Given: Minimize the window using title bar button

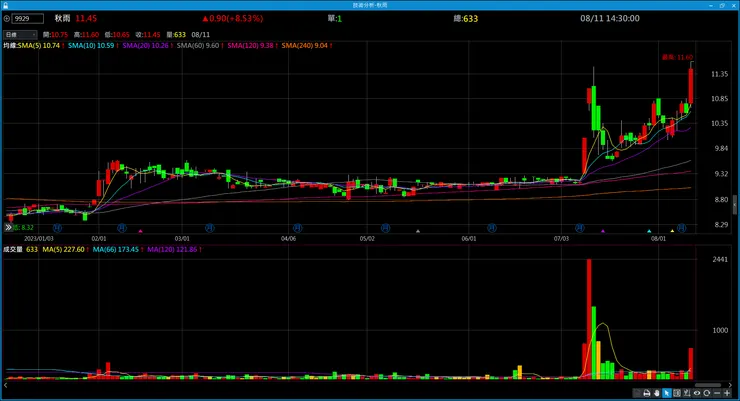Looking at the screenshot, I should pyautogui.click(x=711, y=5).
